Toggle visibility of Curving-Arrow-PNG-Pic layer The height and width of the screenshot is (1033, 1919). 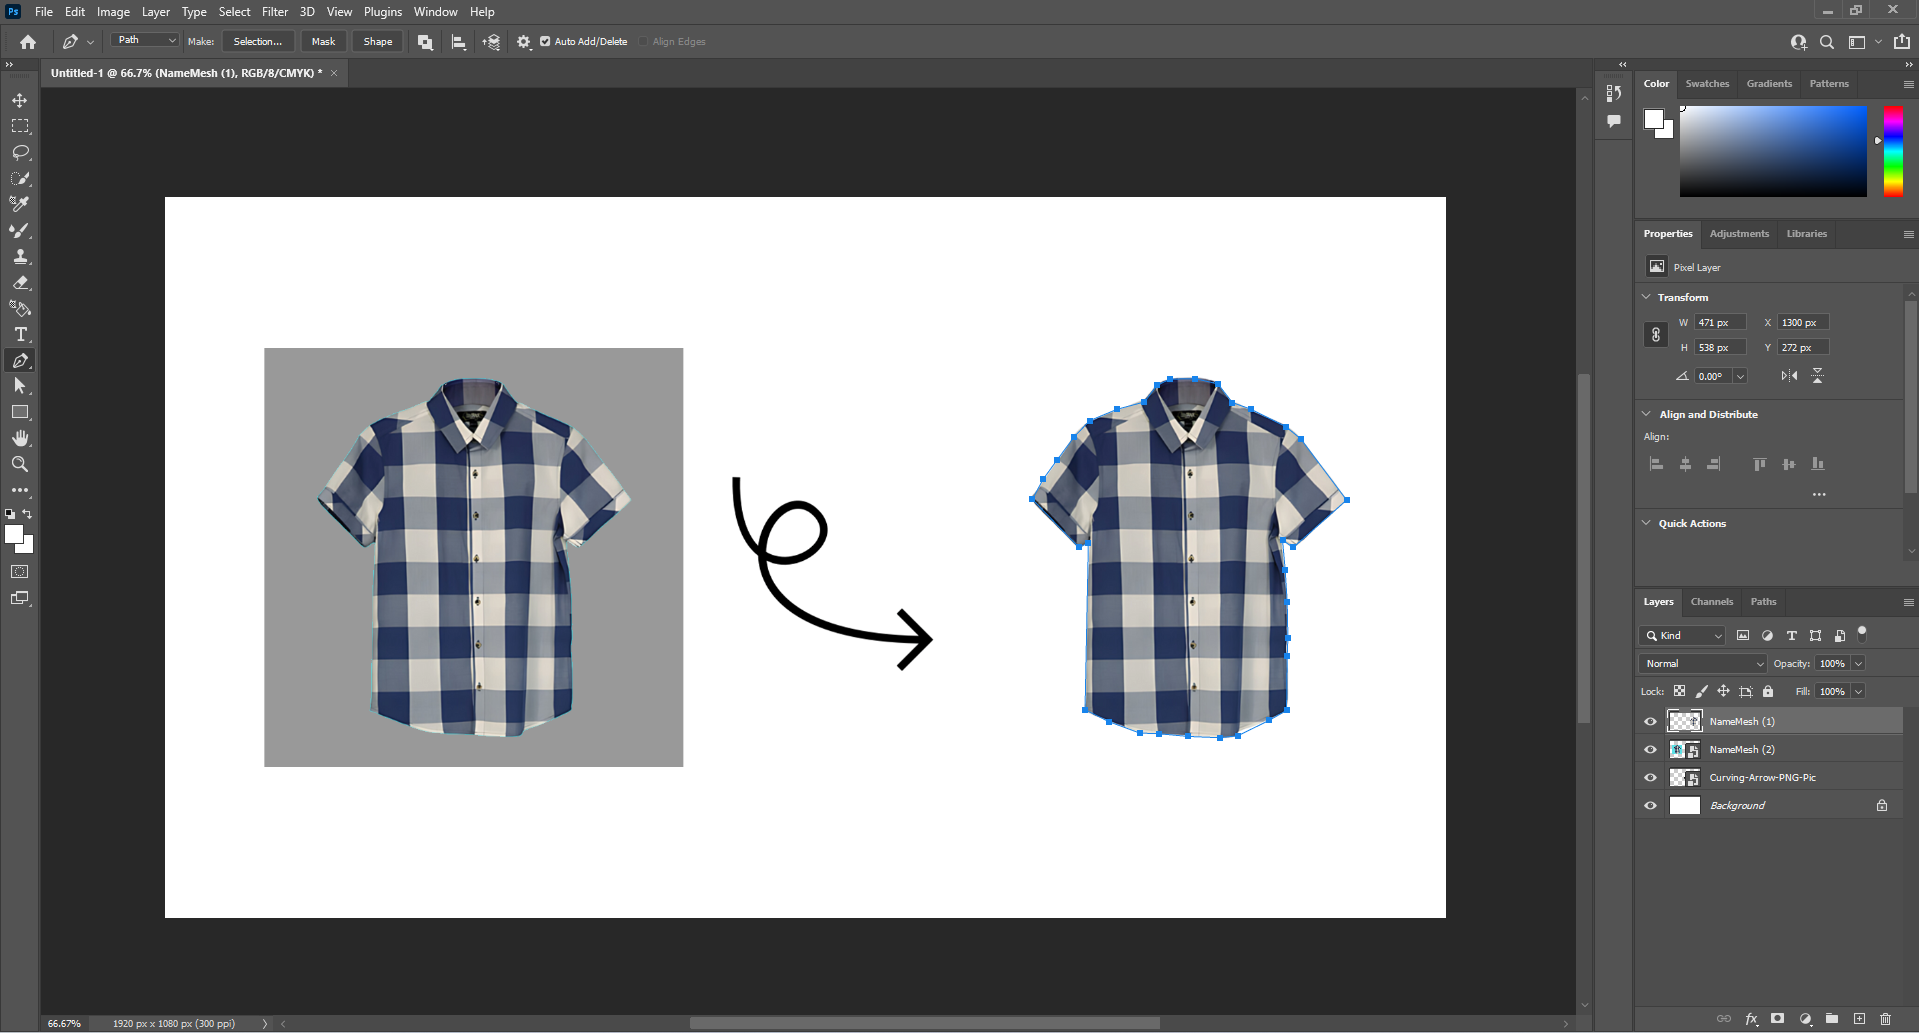tap(1650, 777)
